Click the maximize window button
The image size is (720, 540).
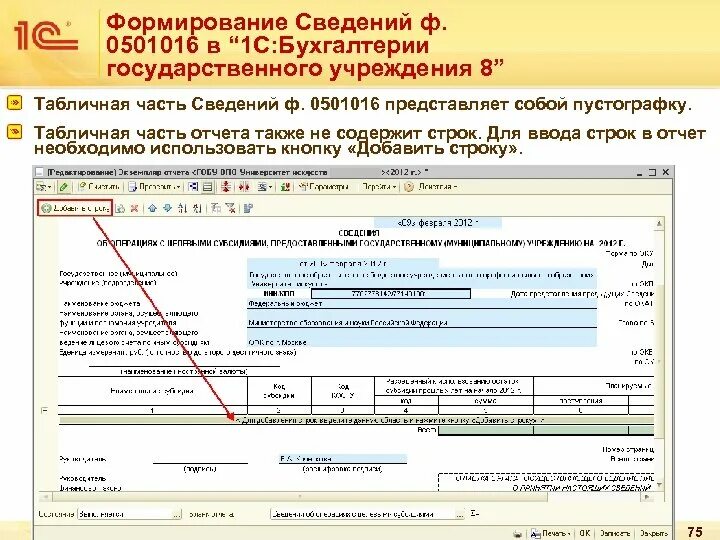click(652, 173)
